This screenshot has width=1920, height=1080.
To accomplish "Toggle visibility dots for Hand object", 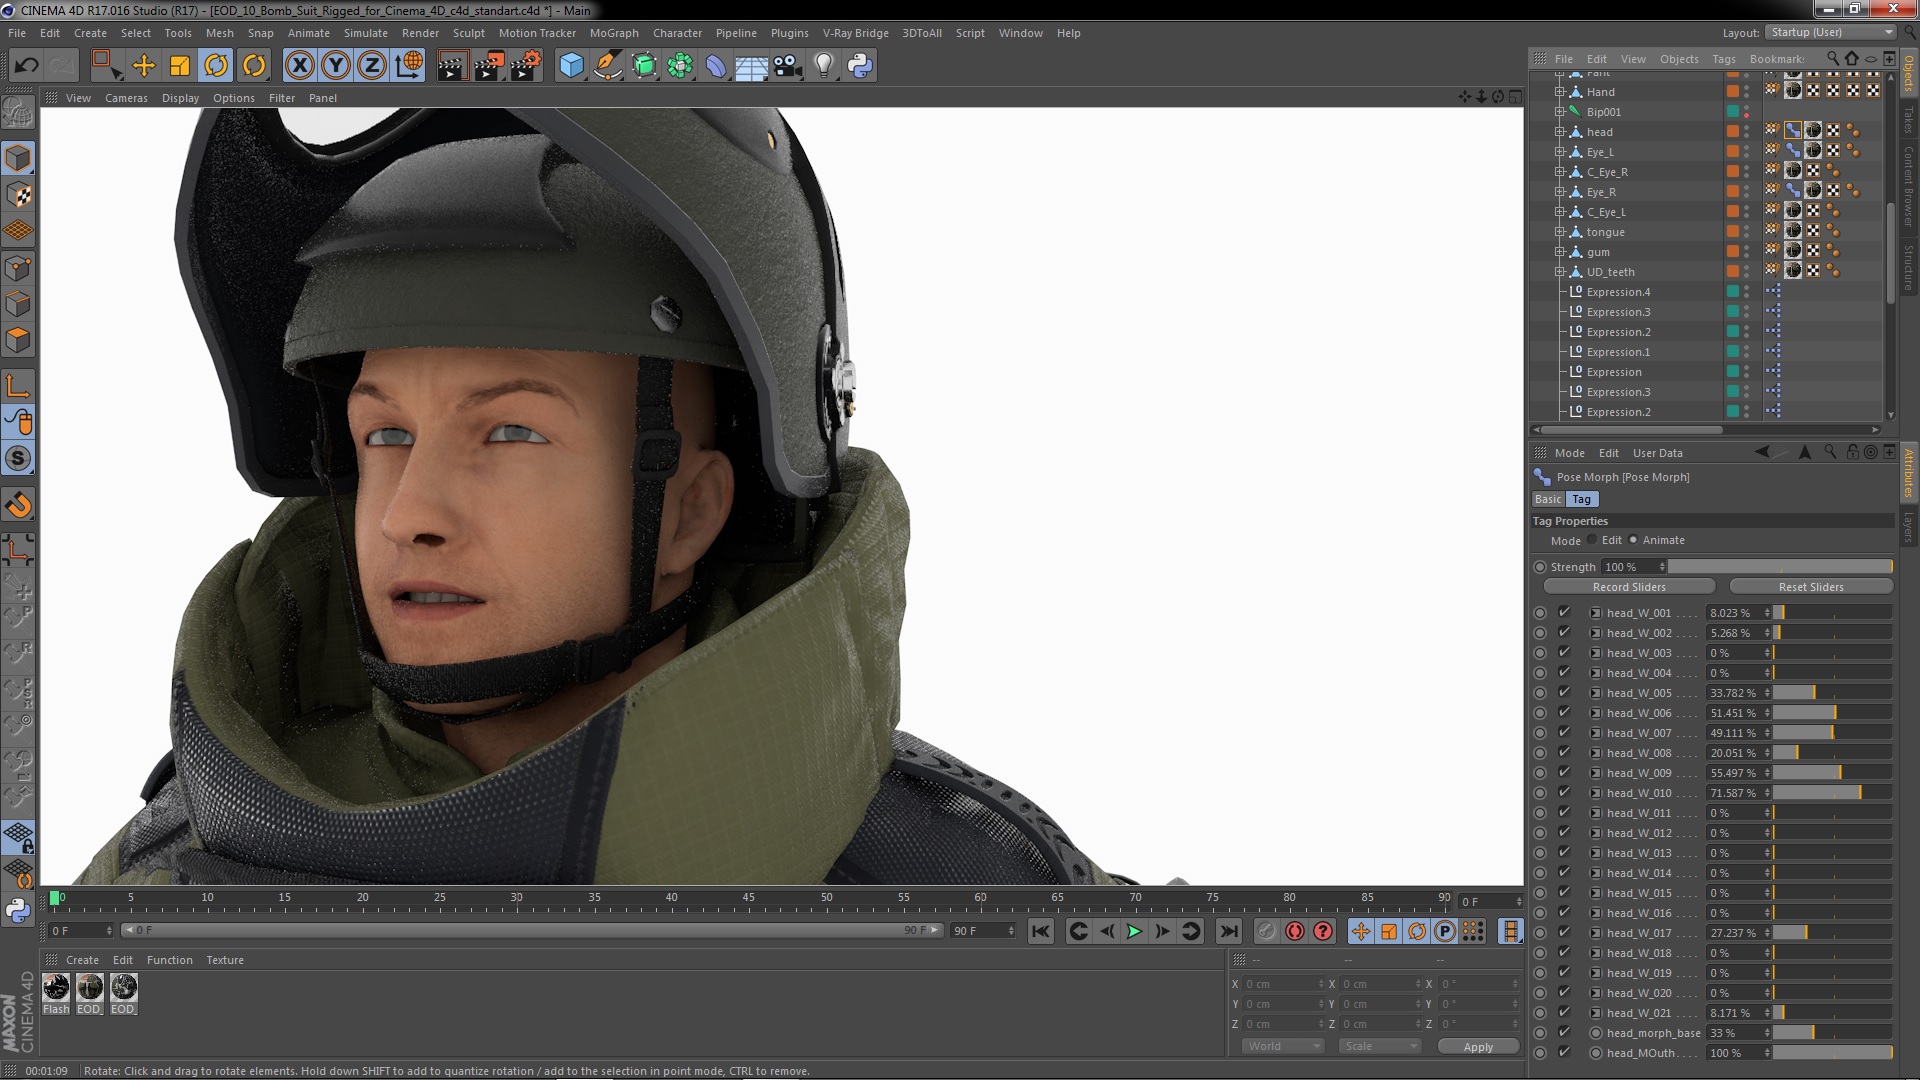I will click(1747, 92).
